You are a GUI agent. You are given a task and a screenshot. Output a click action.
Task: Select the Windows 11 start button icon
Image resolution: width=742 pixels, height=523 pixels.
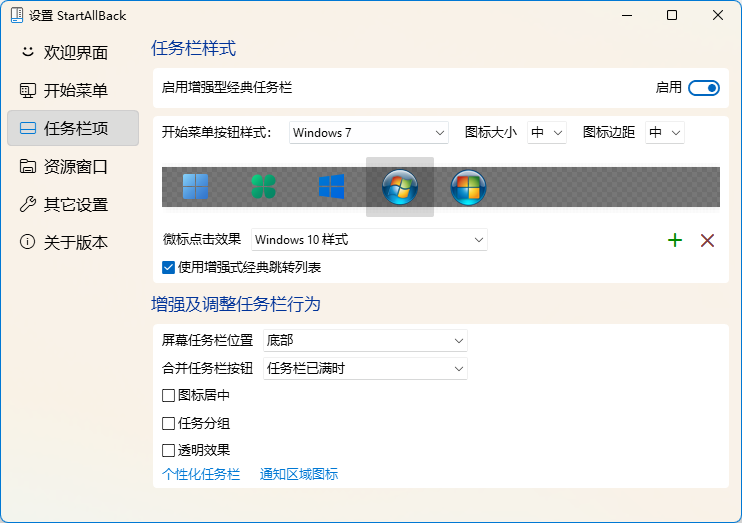[195, 186]
